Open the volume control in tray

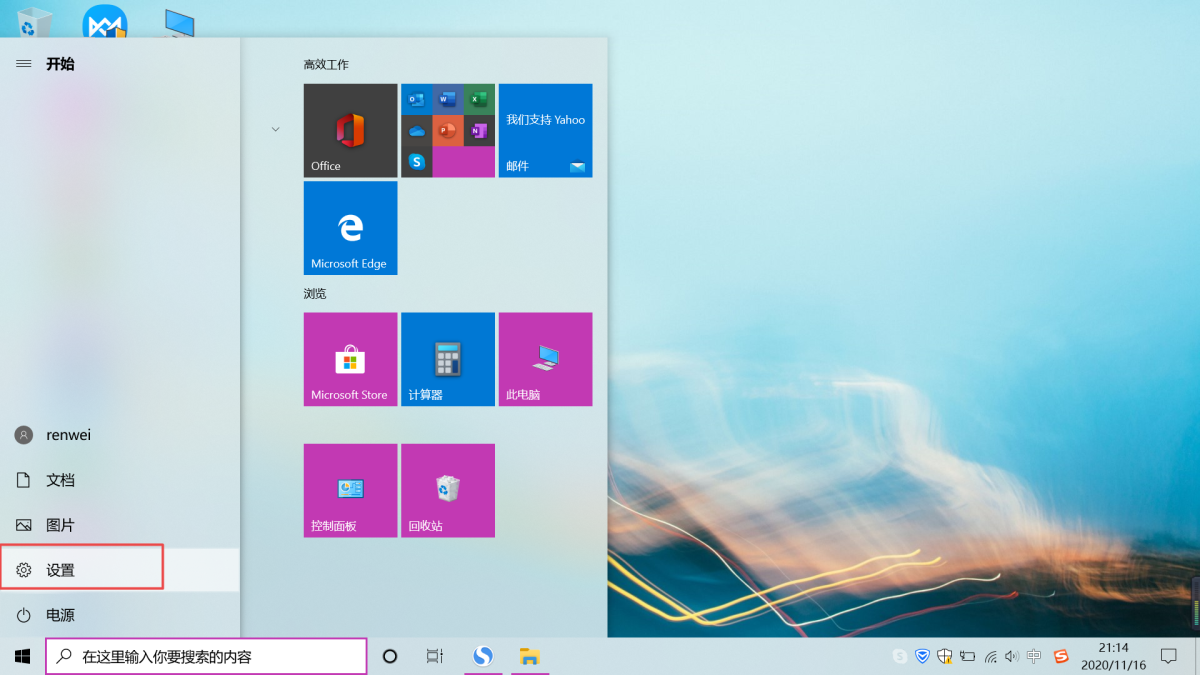(x=1011, y=657)
